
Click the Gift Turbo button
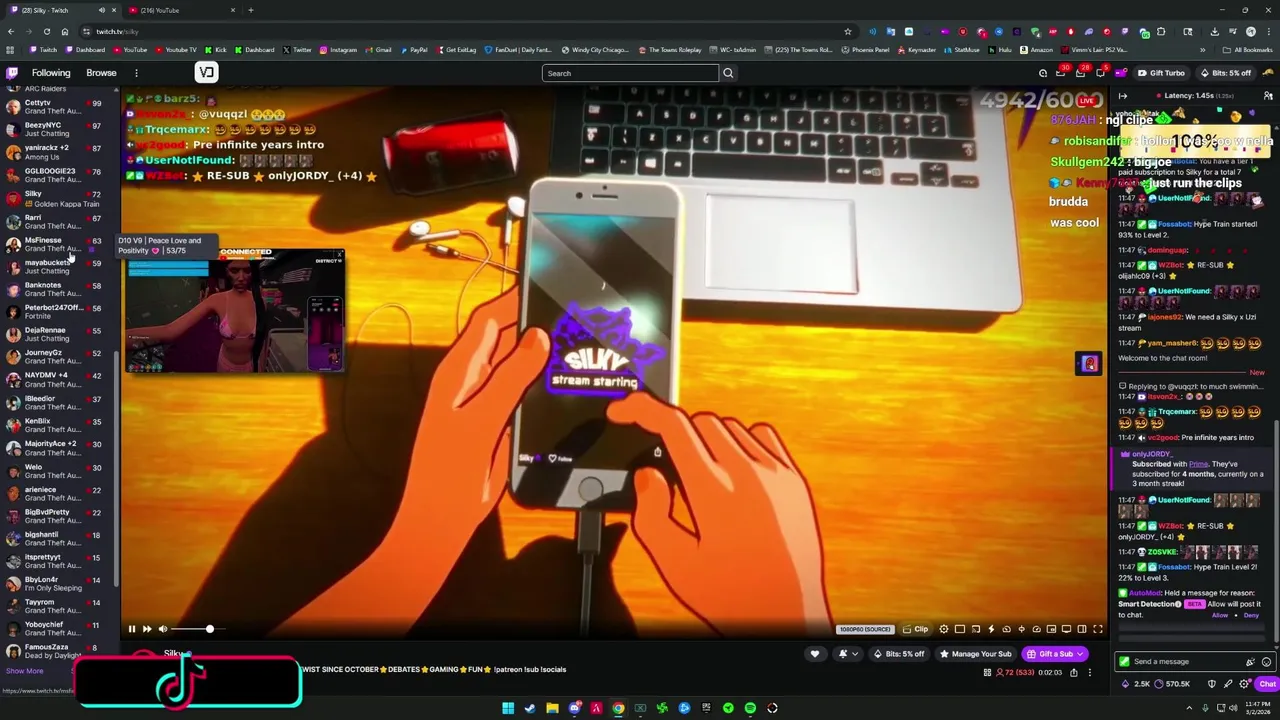tap(1161, 73)
